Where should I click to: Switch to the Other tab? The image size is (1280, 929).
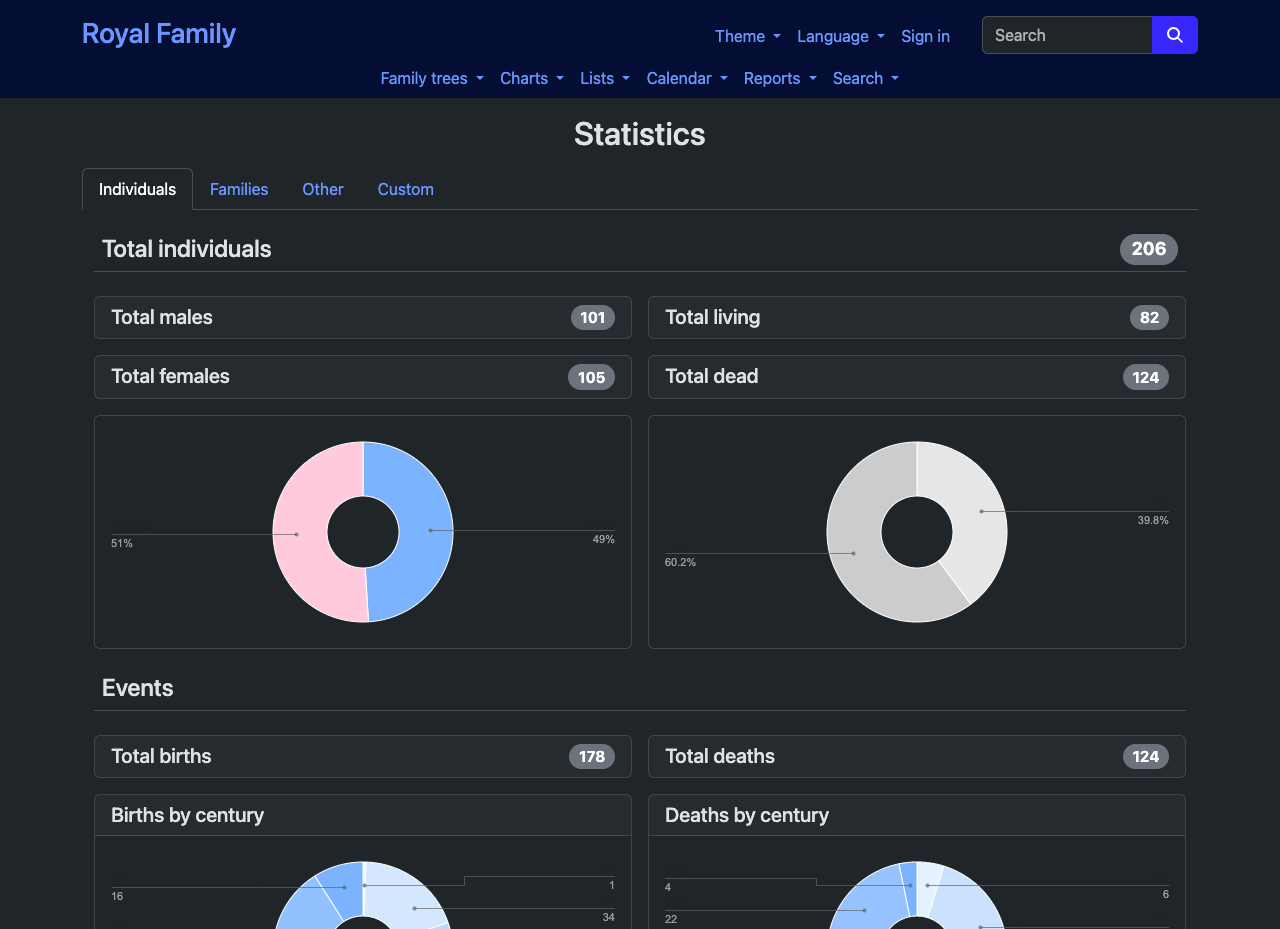tap(323, 189)
